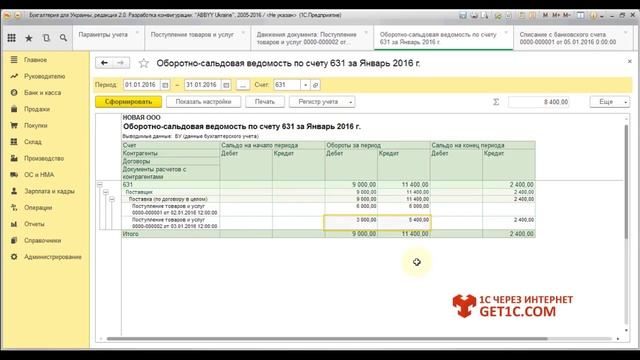Collapse the 631 account group
Screen dimensions: 640x360
pos(100,184)
